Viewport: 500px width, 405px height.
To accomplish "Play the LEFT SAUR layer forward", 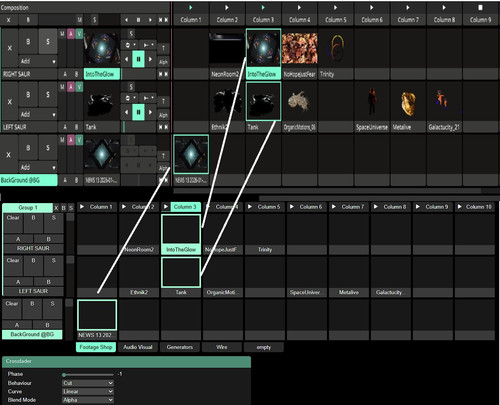I will (150, 112).
